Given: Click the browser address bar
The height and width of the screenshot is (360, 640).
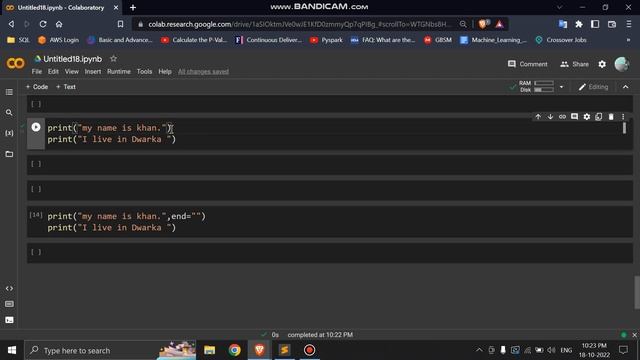Looking at the screenshot, I should point(300,24).
